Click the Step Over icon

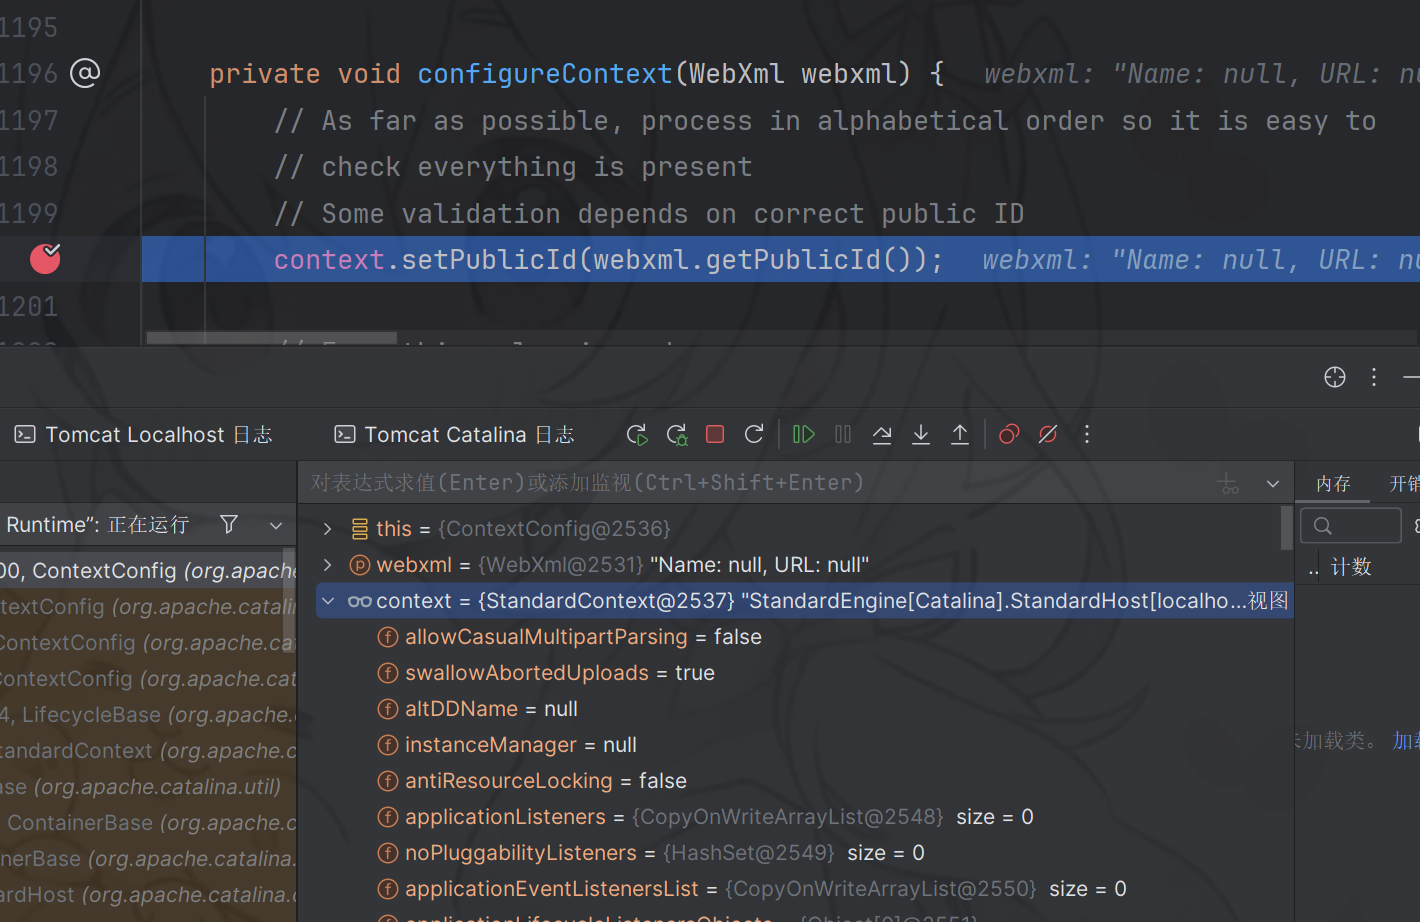point(882,434)
